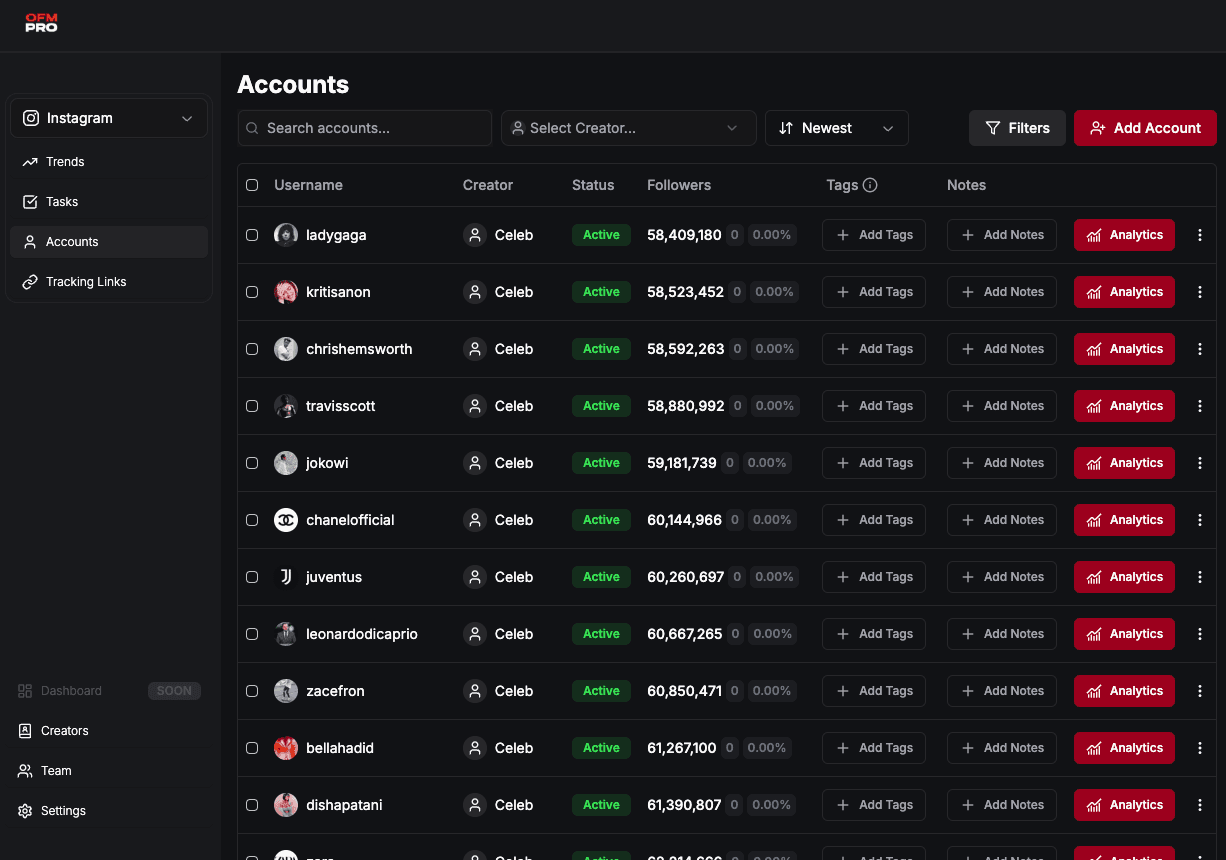Open more options for kritisanon

(1200, 292)
